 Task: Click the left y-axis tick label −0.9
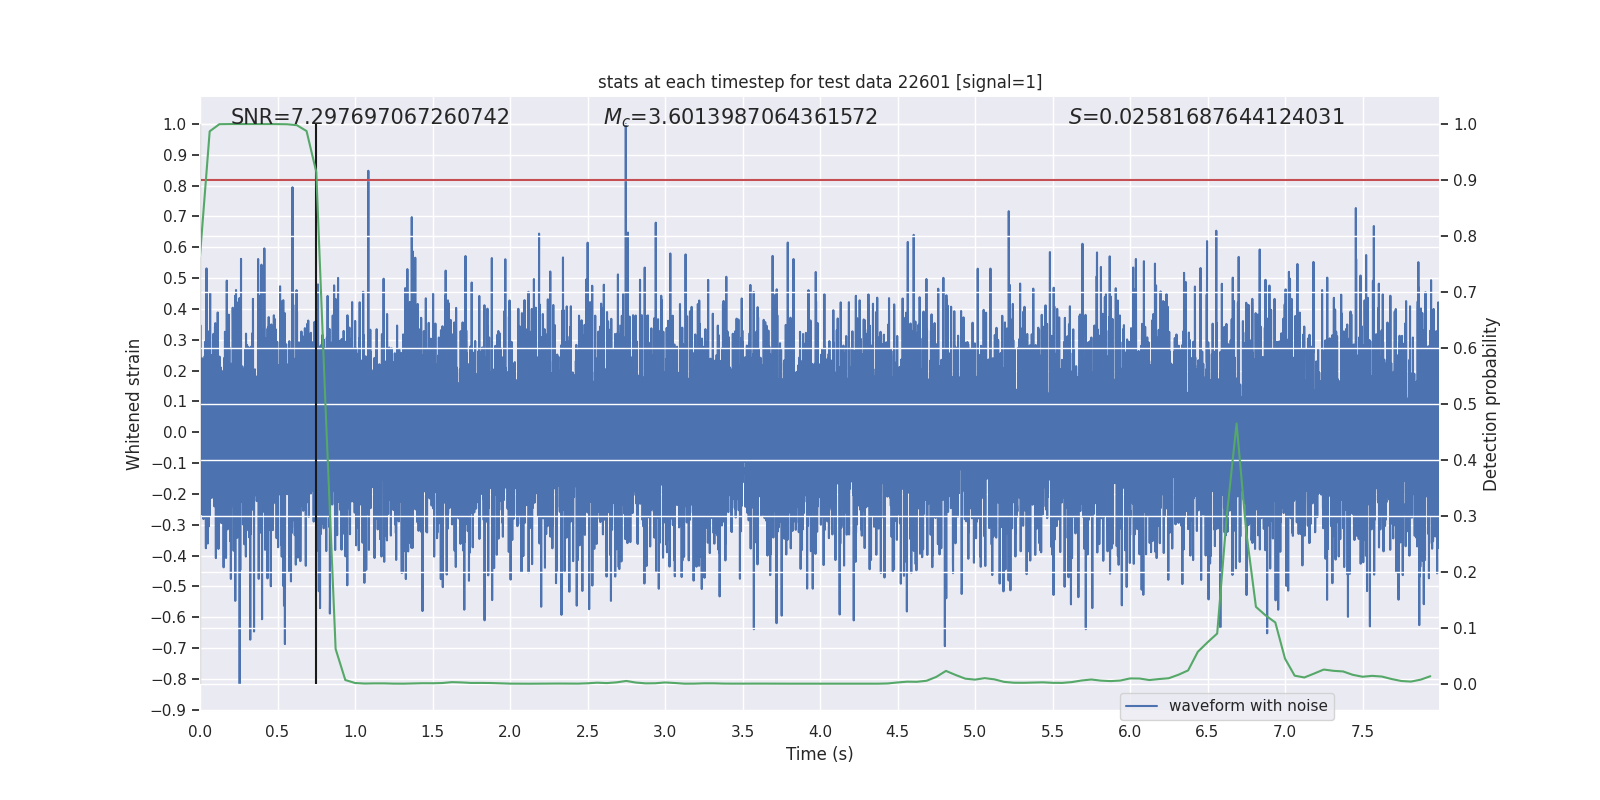169,710
